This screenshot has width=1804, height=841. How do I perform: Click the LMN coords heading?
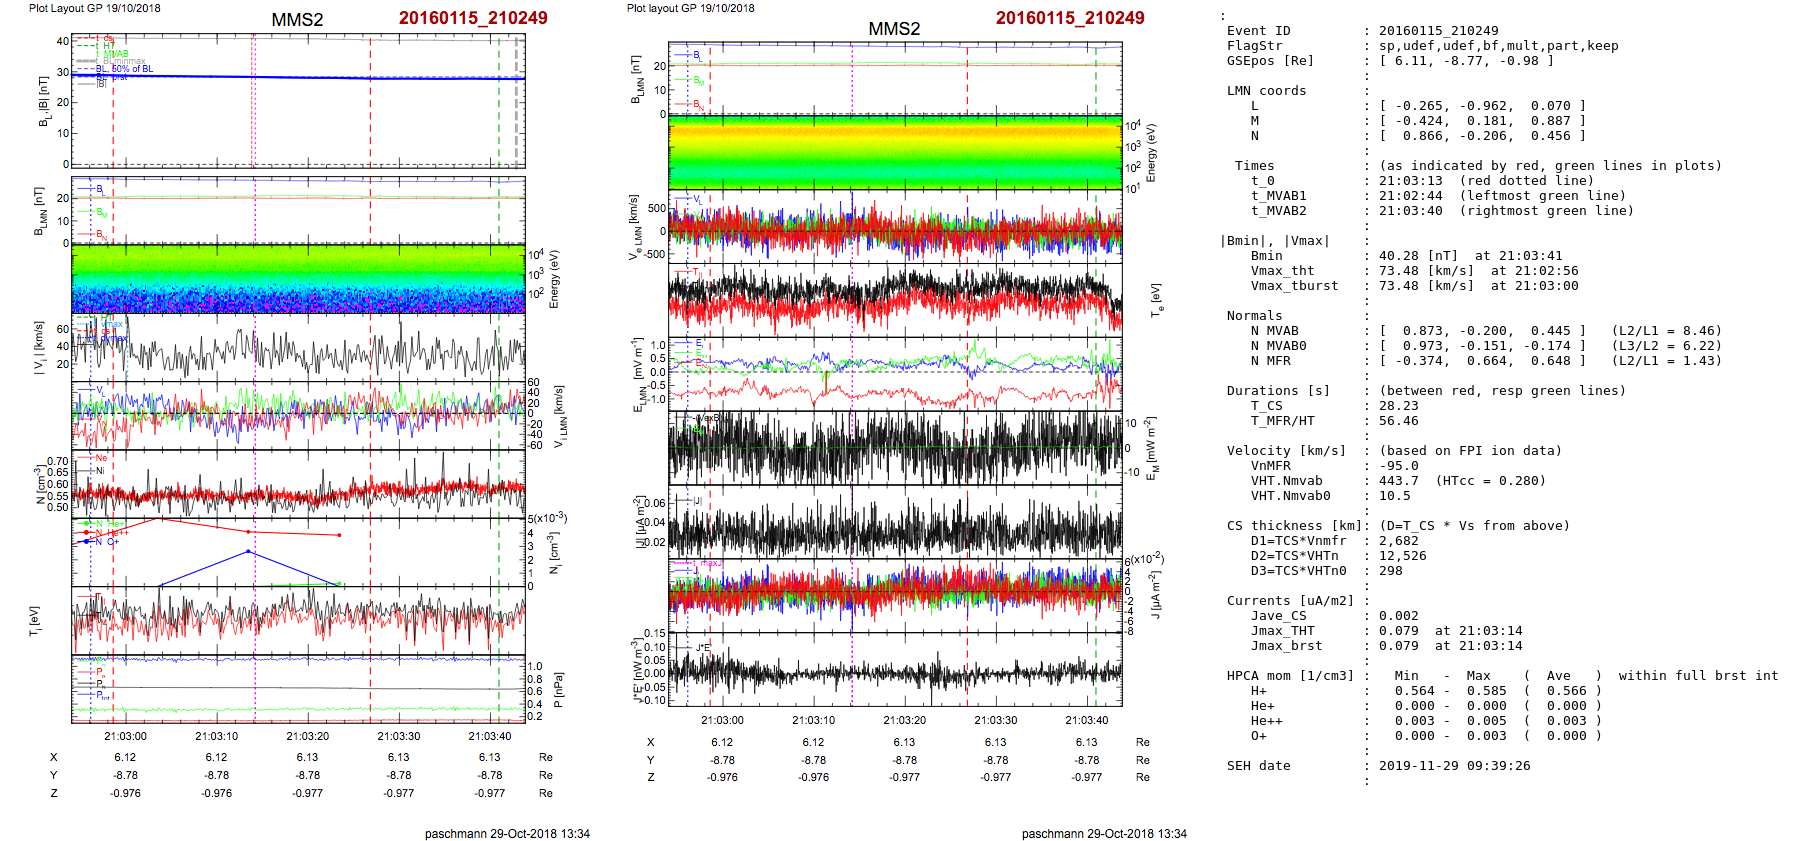point(1266,91)
